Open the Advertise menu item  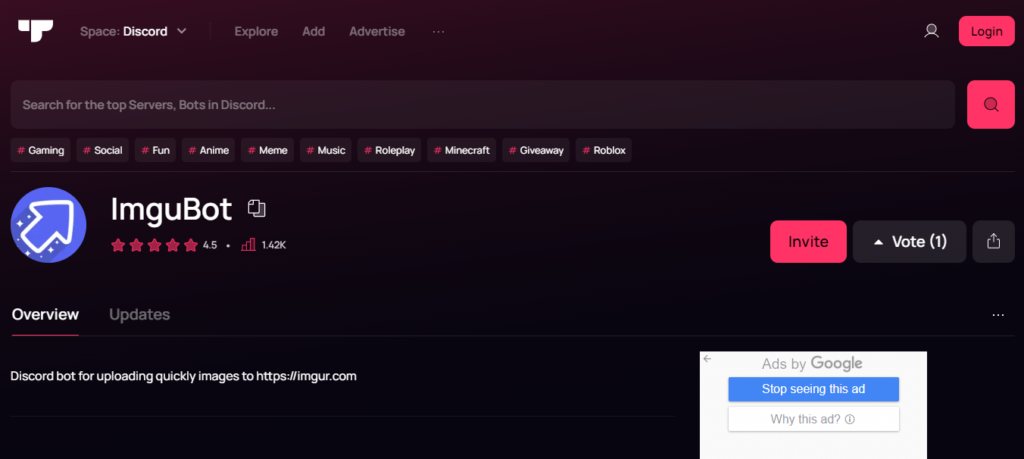[x=377, y=31]
